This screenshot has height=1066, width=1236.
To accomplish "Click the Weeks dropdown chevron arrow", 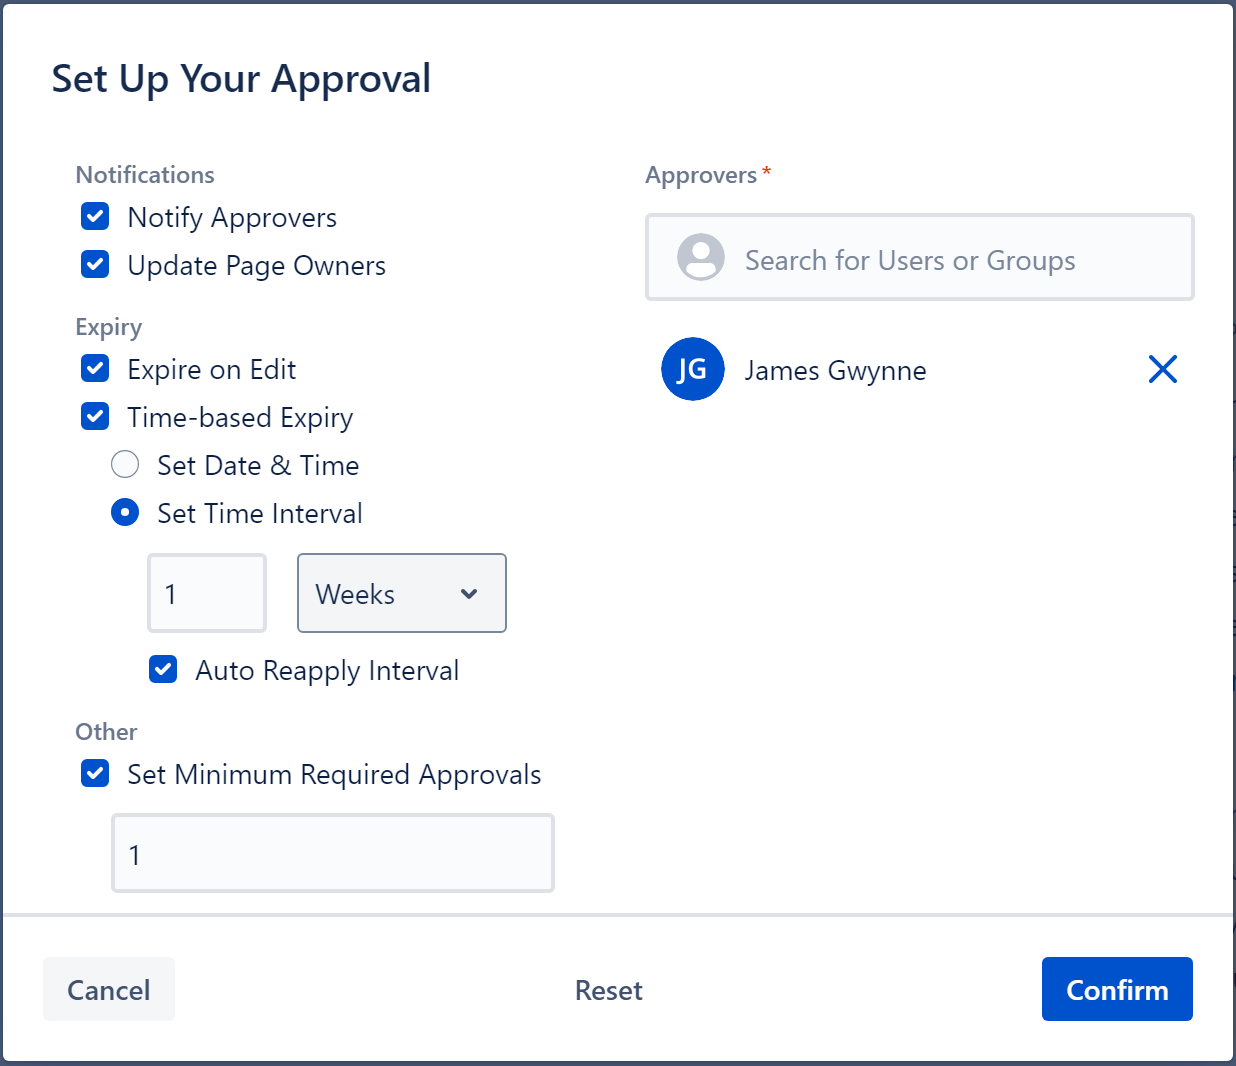I will point(468,594).
